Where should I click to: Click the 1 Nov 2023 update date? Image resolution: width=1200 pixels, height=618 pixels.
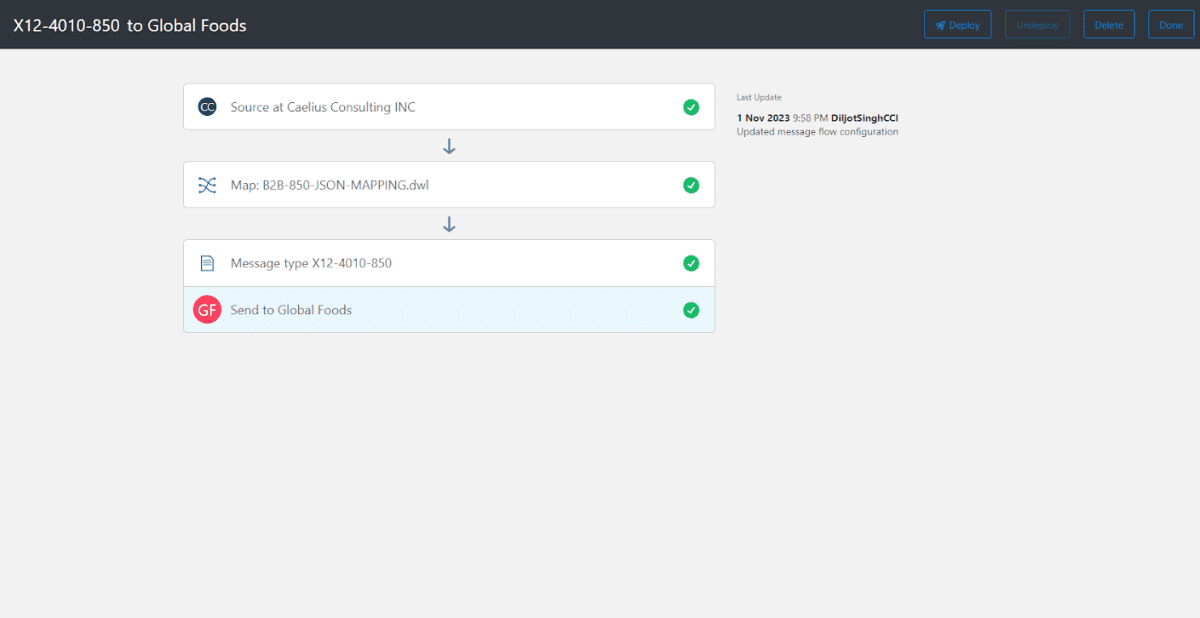763,118
